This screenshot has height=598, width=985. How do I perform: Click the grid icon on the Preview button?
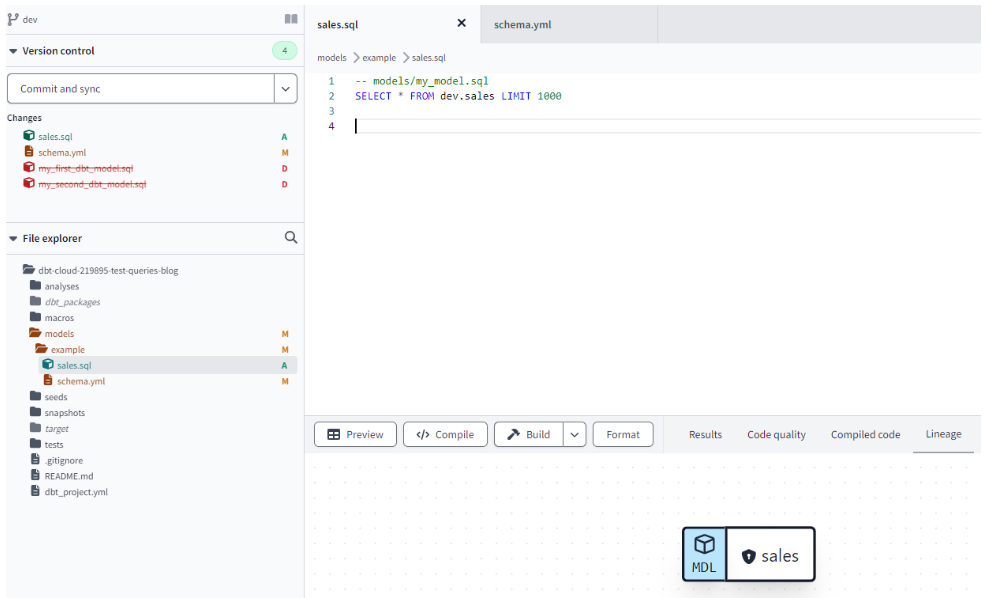click(x=332, y=434)
